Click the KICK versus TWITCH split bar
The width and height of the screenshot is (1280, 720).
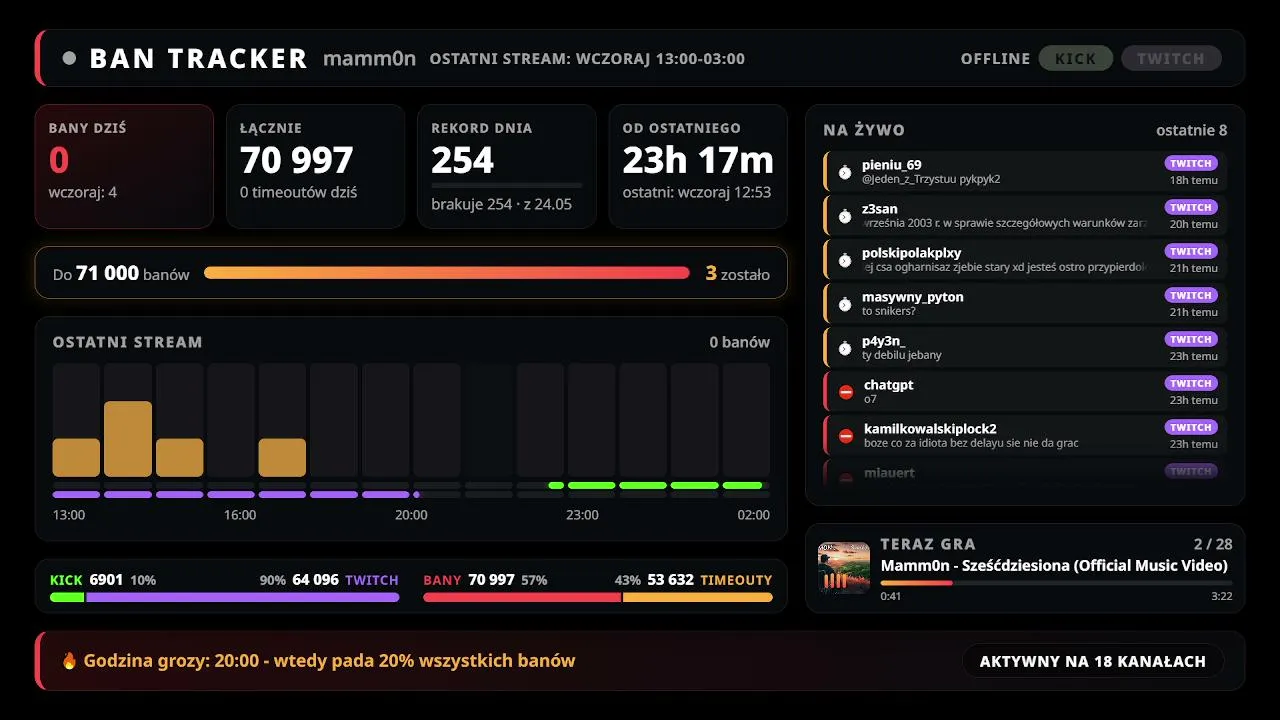[225, 597]
